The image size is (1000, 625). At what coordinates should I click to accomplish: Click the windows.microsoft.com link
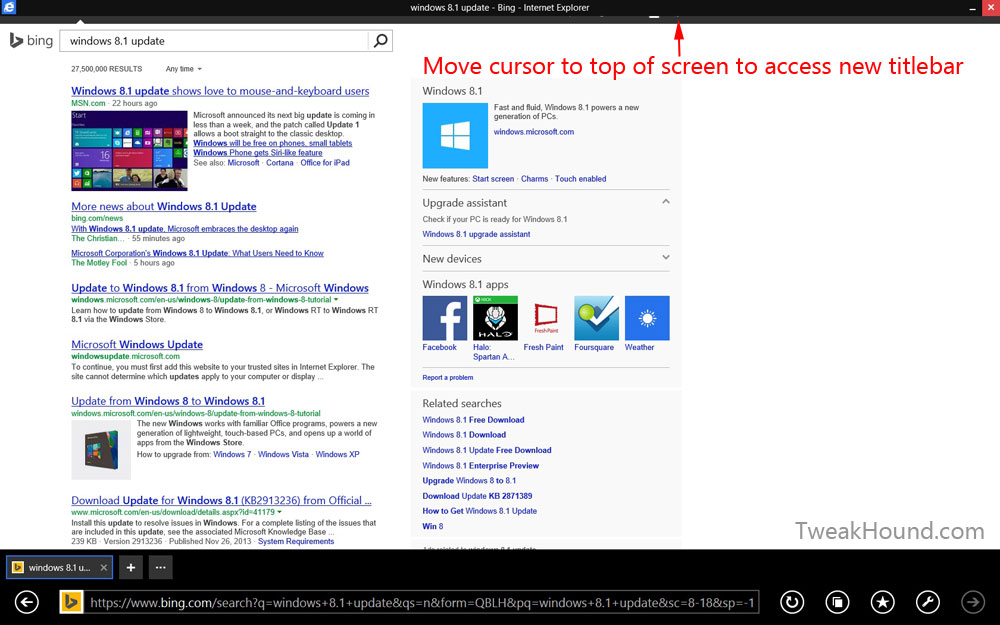click(x=534, y=132)
